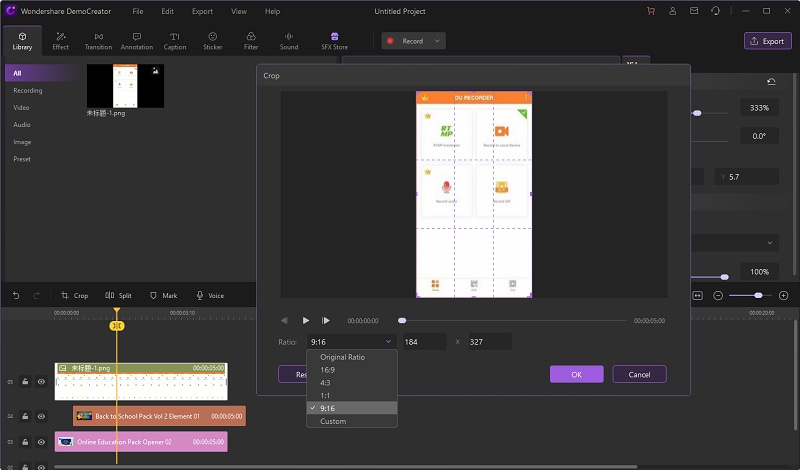Open the Help menu
The height and width of the screenshot is (470, 800).
(x=272, y=11)
